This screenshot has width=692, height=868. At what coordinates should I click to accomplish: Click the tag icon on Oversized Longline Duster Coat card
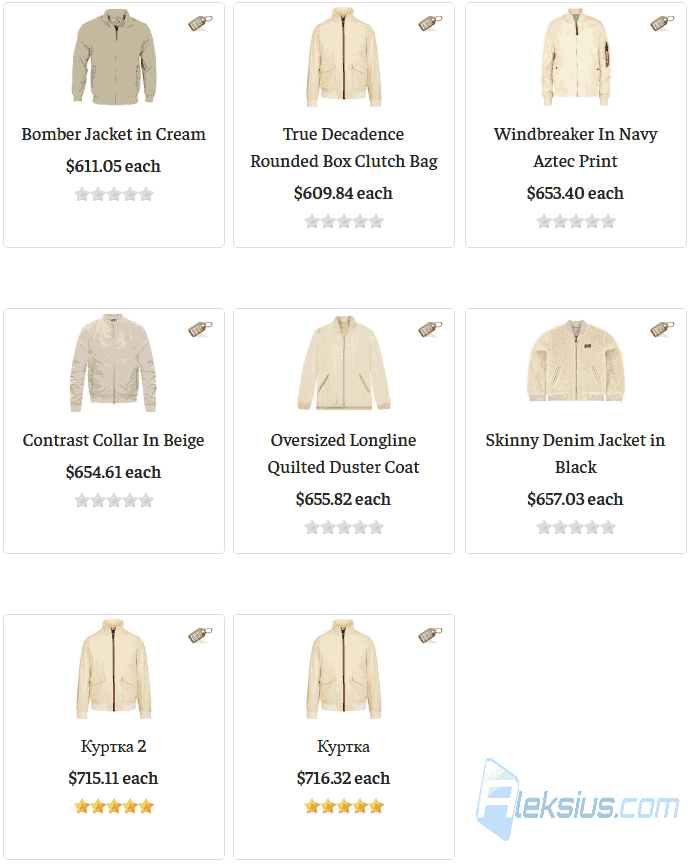click(430, 329)
